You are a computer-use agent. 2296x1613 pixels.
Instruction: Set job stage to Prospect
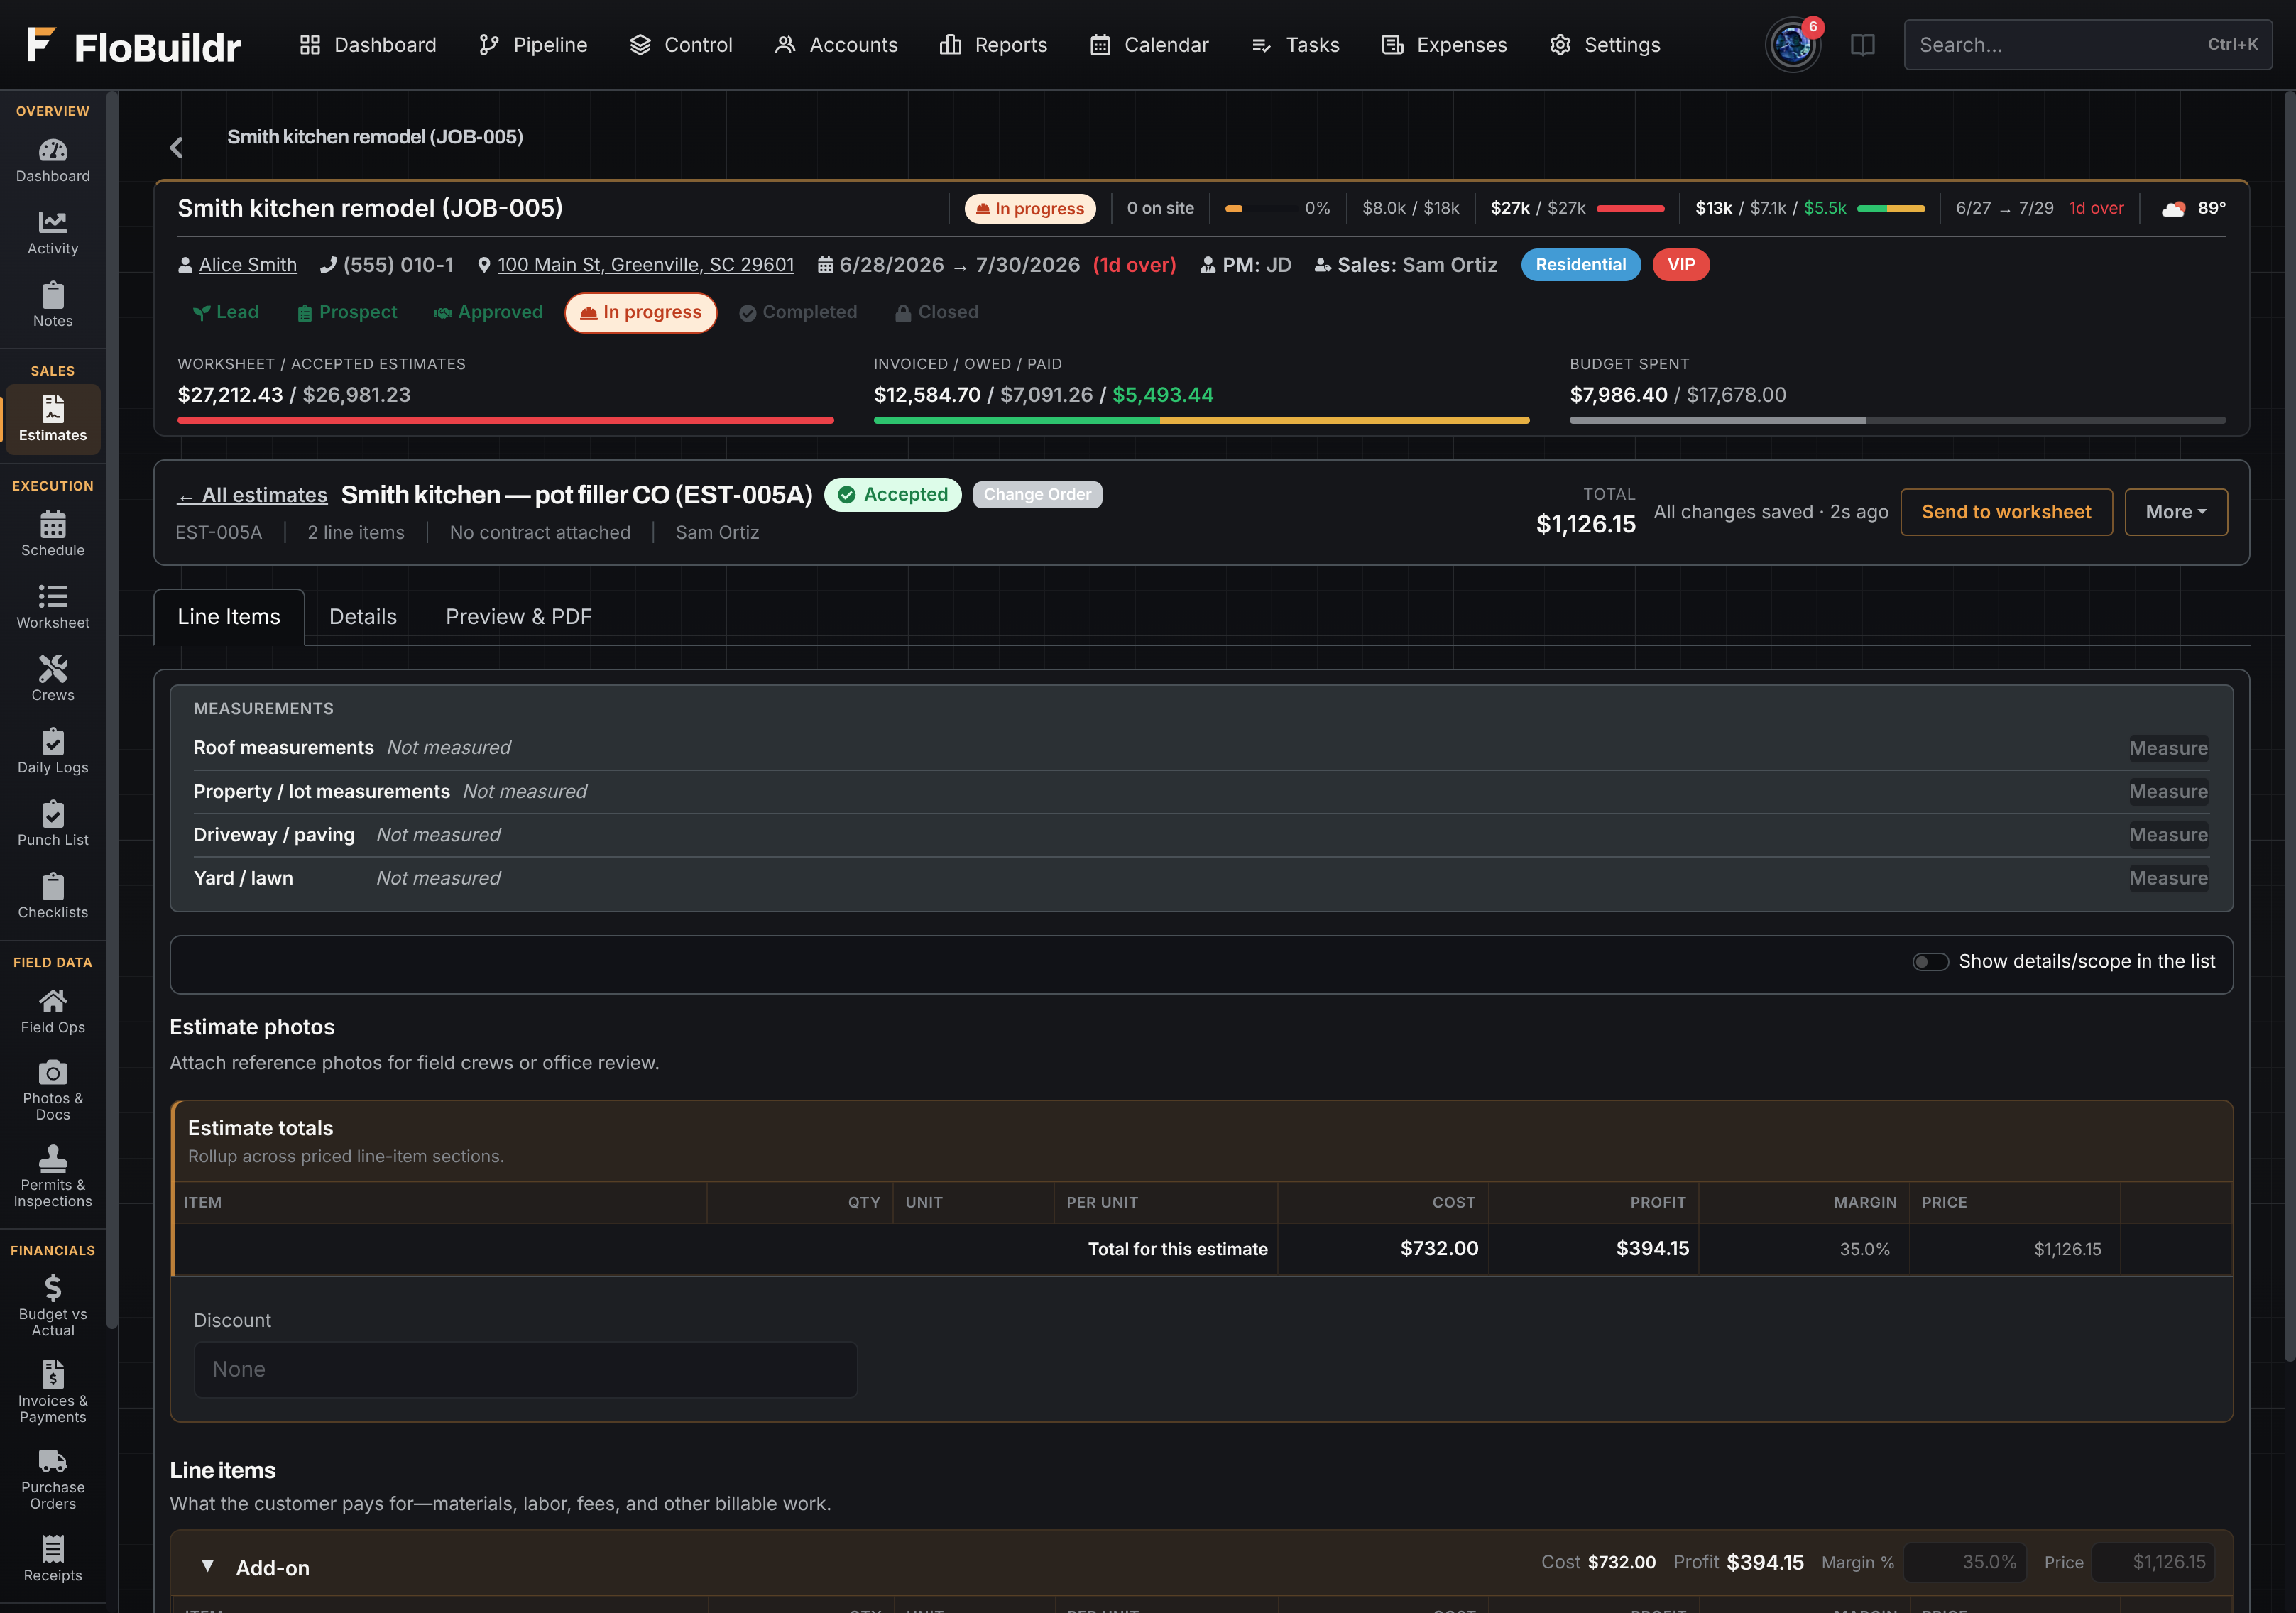click(x=348, y=313)
